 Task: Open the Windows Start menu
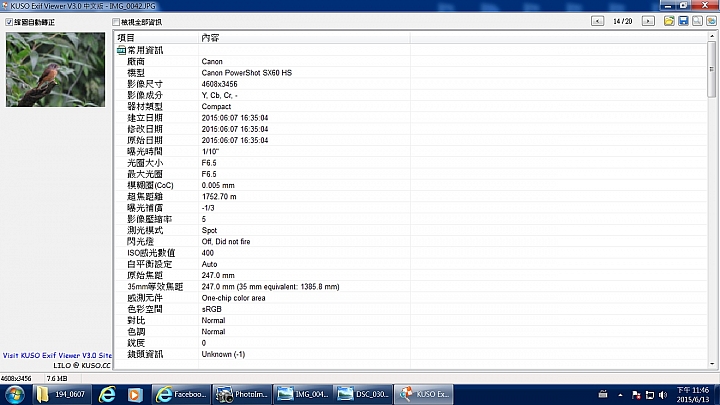(x=15, y=394)
